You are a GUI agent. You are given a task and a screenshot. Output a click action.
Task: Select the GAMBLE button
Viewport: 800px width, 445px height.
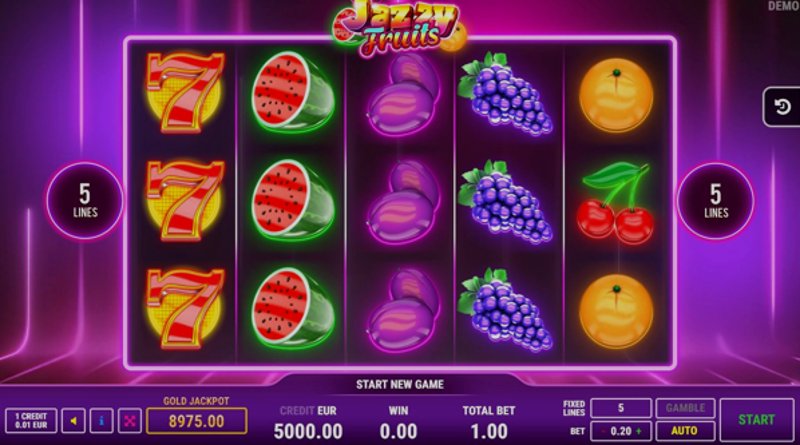685,408
